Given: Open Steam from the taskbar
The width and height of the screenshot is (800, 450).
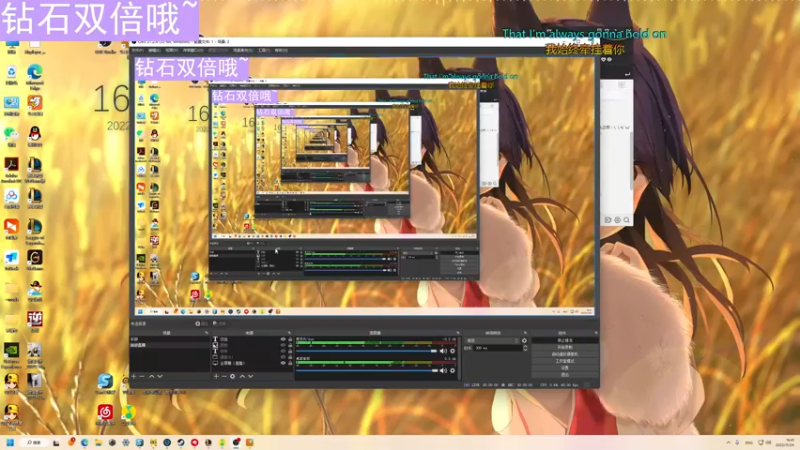Looking at the screenshot, I should click(181, 442).
